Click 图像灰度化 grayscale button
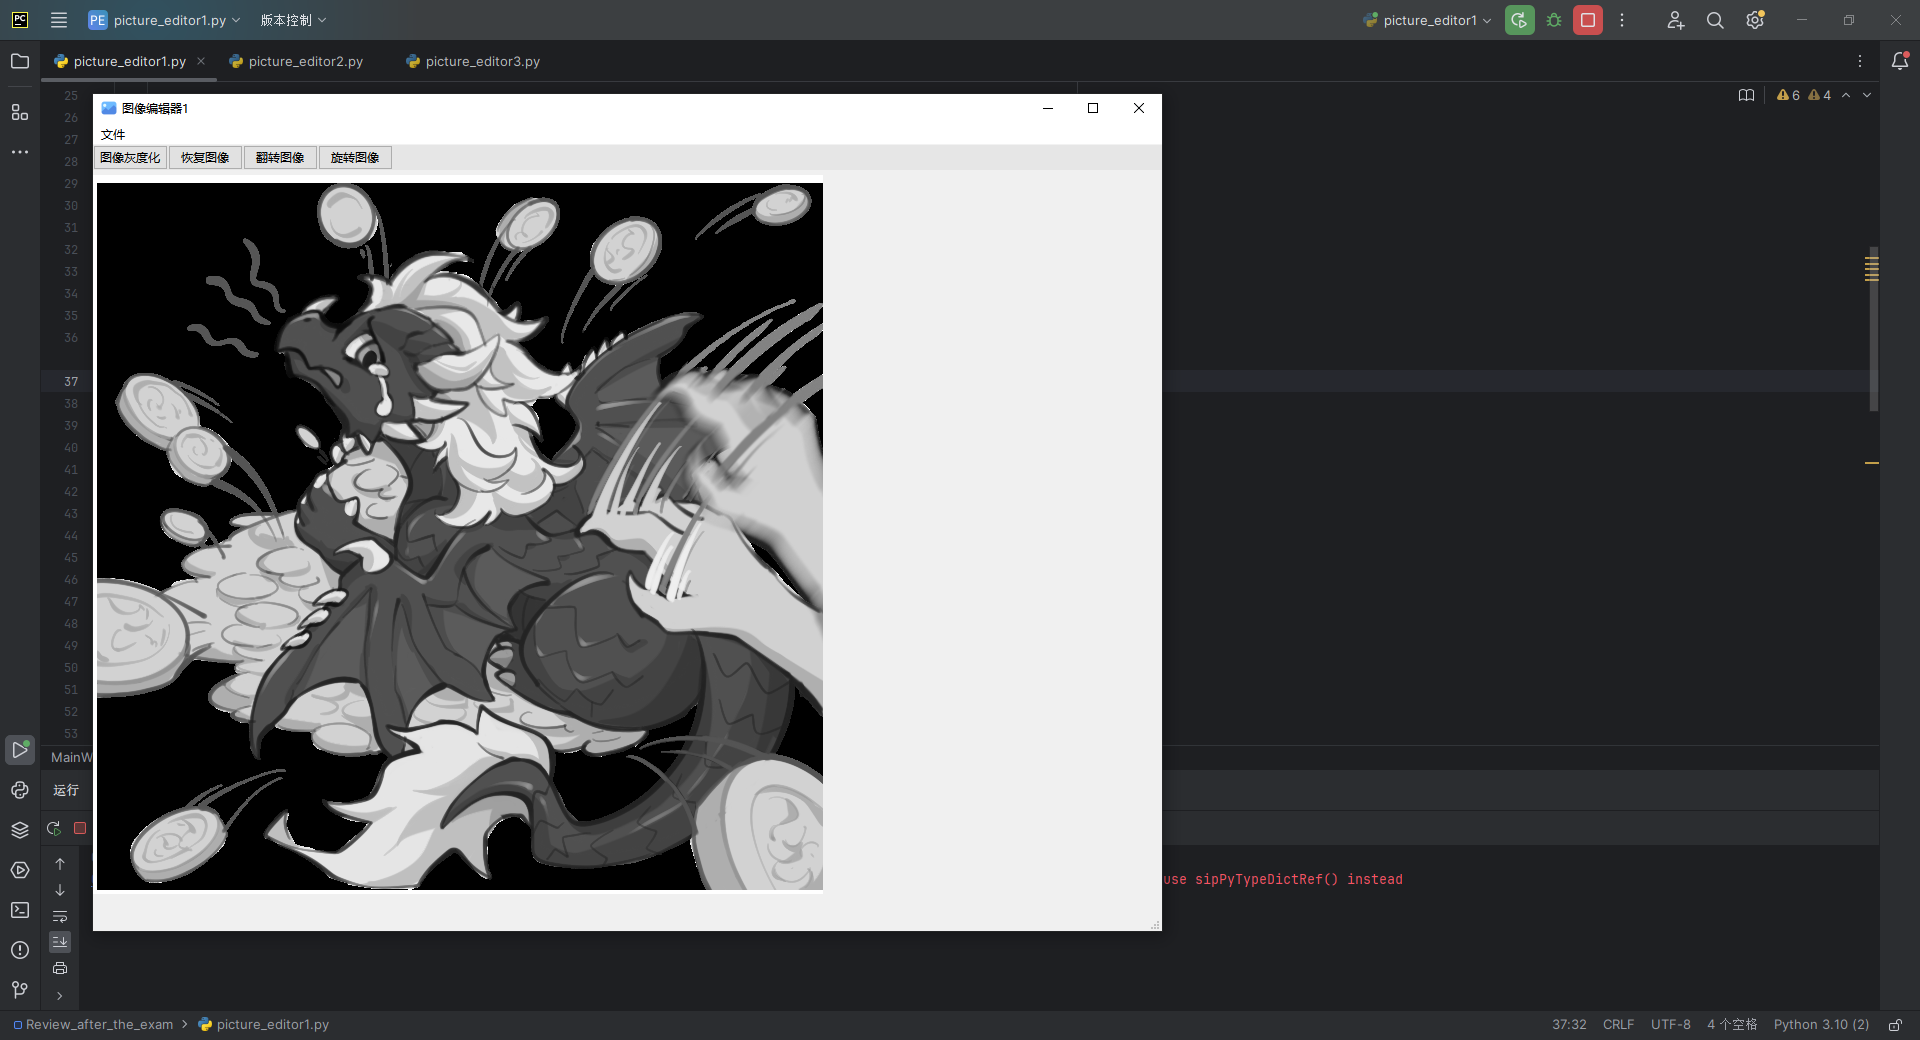 coord(130,158)
